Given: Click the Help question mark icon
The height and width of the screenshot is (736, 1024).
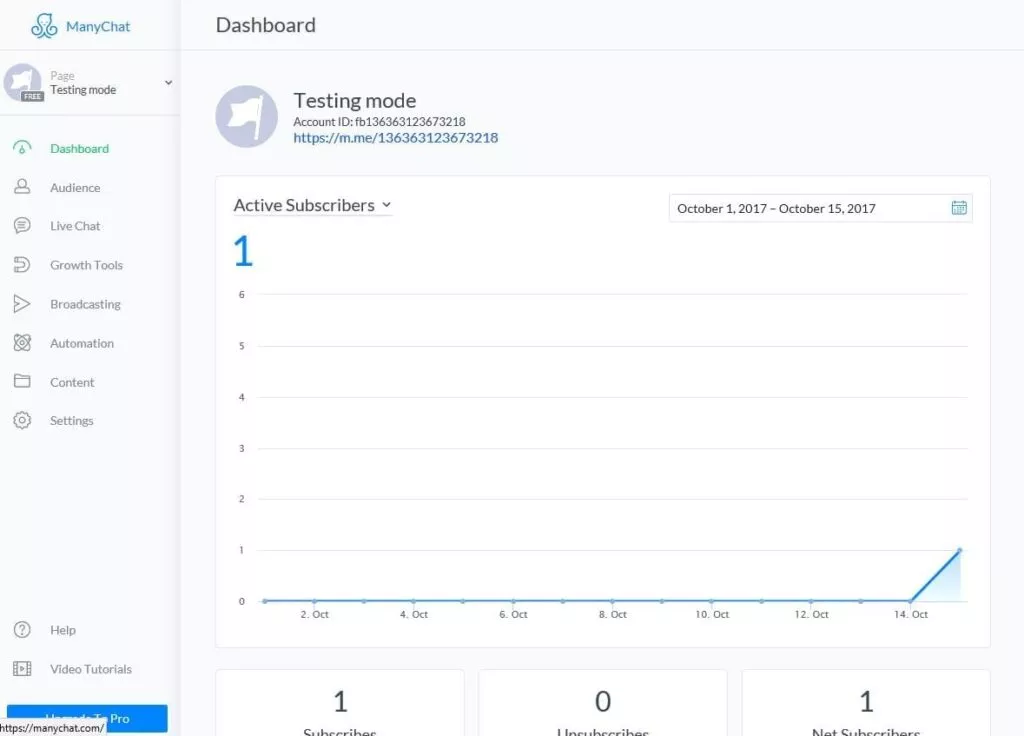Looking at the screenshot, I should coord(22,630).
